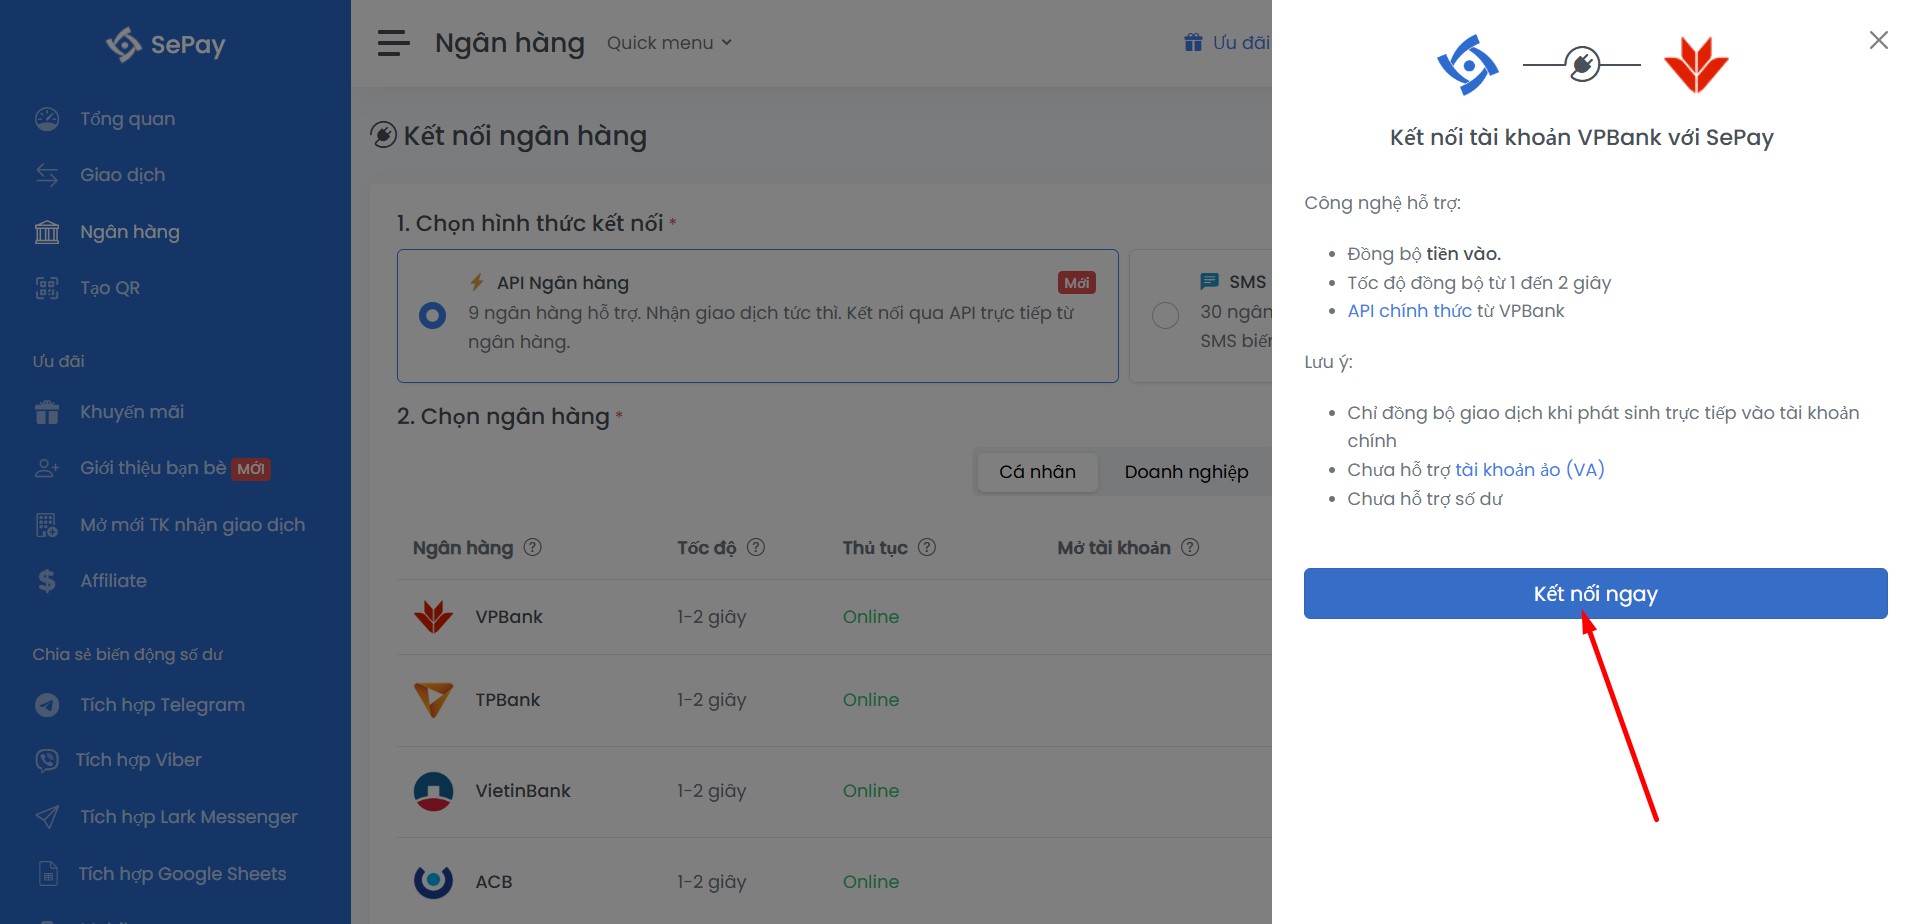Click the Affiliate dollar icon
1912x924 pixels.
tap(47, 581)
